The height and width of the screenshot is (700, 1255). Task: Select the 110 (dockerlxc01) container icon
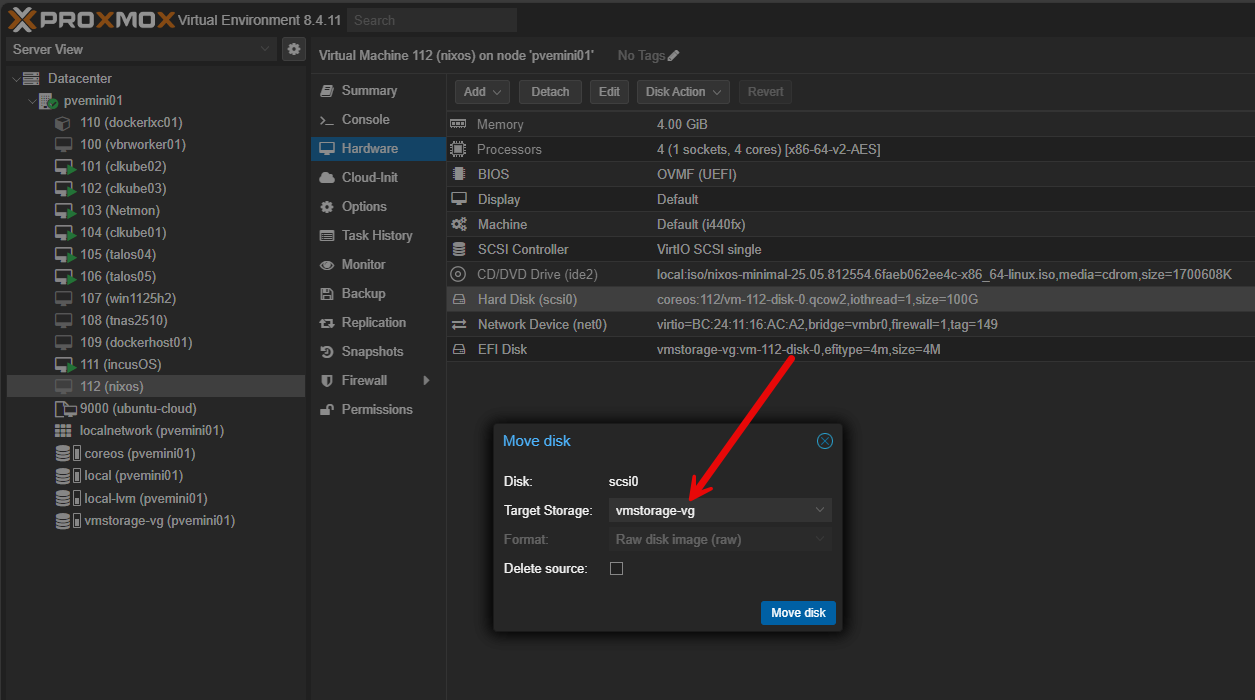pyautogui.click(x=63, y=123)
